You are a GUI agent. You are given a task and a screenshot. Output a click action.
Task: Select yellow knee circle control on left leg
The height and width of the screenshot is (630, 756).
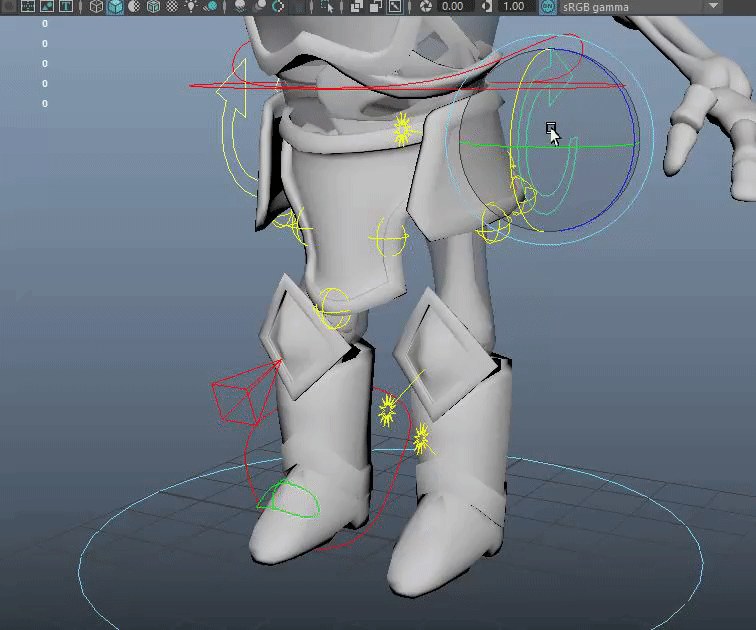point(333,308)
